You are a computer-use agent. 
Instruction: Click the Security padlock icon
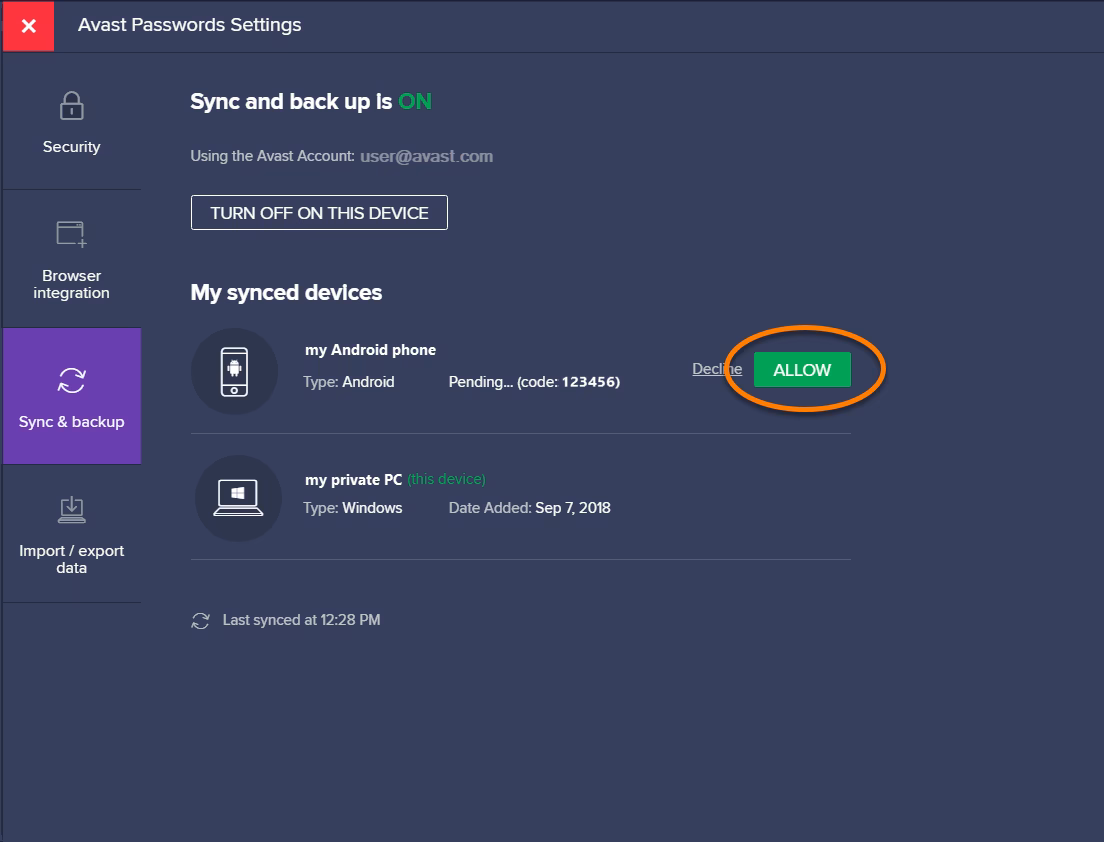[x=71, y=106]
